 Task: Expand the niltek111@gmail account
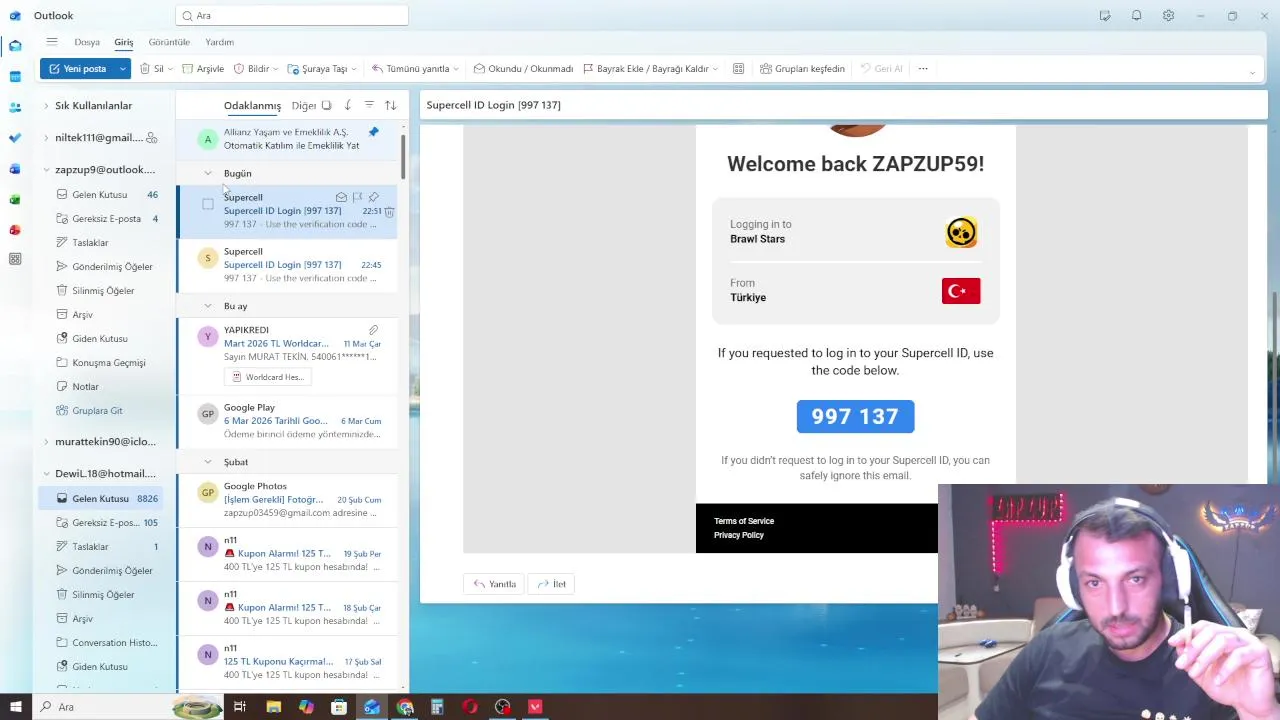tap(46, 138)
